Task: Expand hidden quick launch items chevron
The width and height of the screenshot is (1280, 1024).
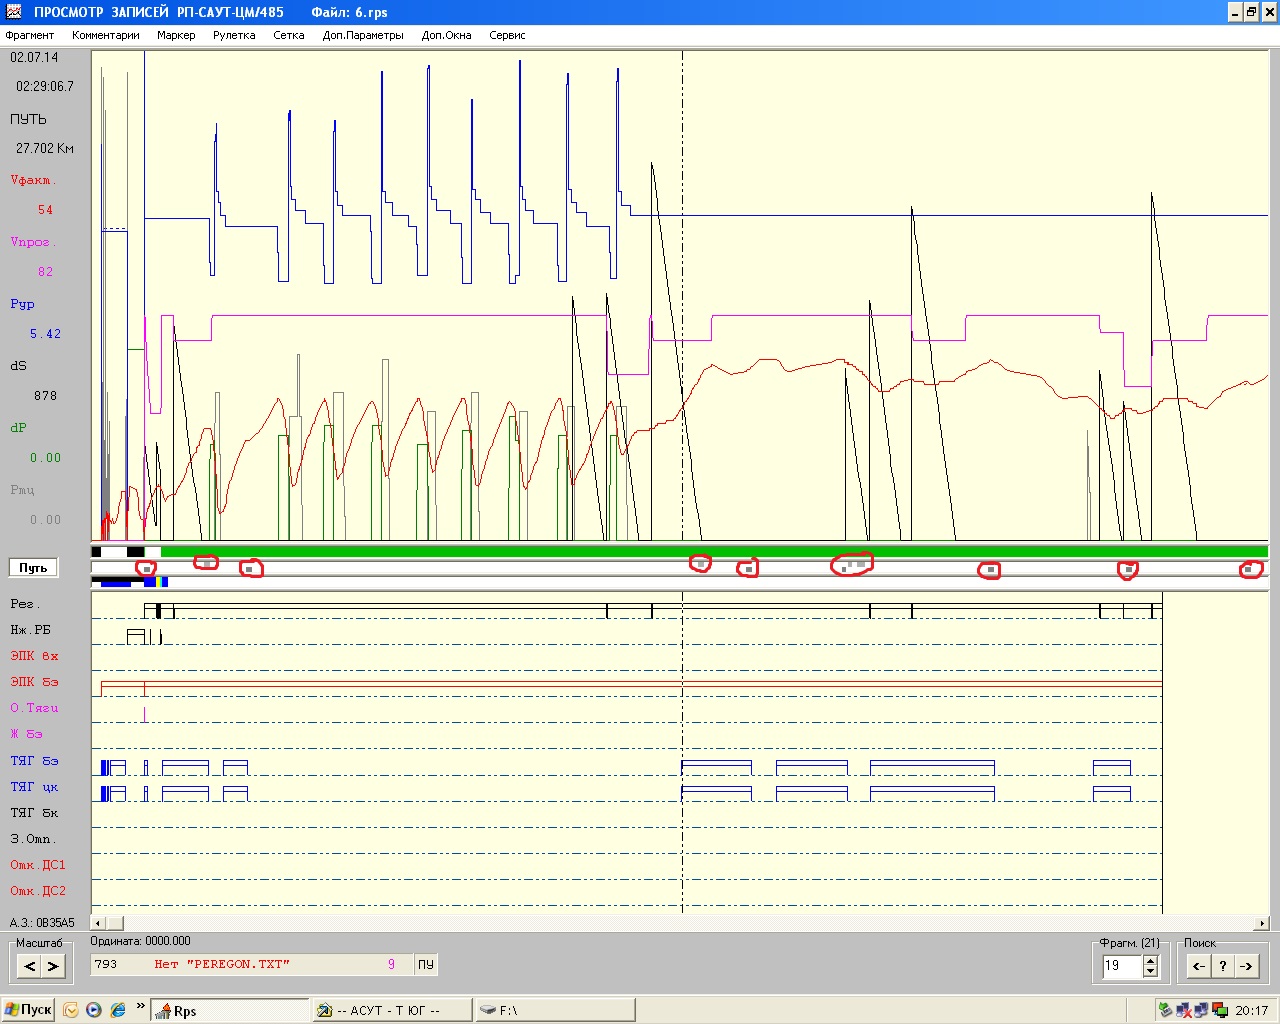Action: 140,1006
